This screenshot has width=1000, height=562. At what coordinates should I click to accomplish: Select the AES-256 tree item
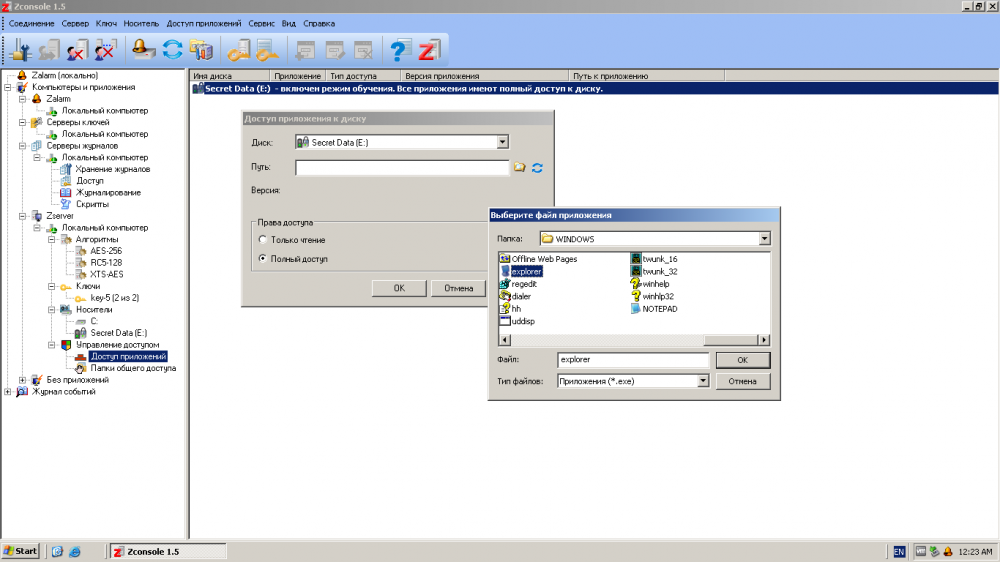[106, 251]
